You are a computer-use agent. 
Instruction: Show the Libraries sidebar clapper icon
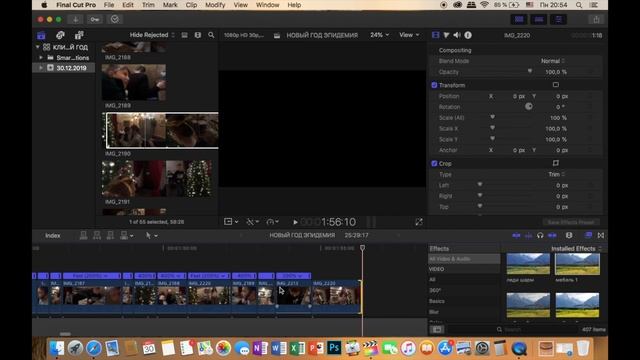coord(41,35)
